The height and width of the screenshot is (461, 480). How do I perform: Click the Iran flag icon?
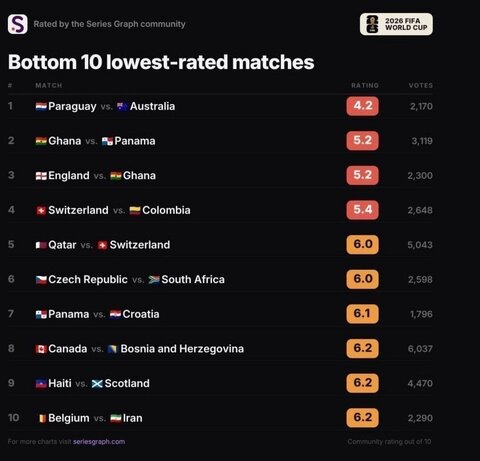[x=116, y=418]
